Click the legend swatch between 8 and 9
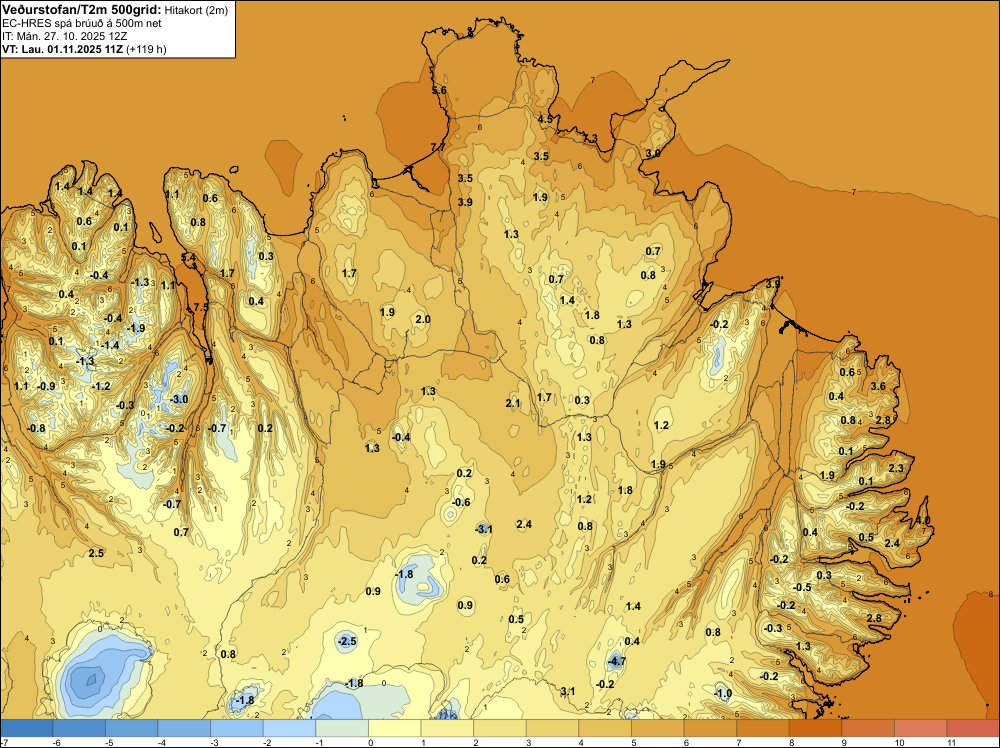Viewport: 1000px width, 748px height. (x=815, y=728)
